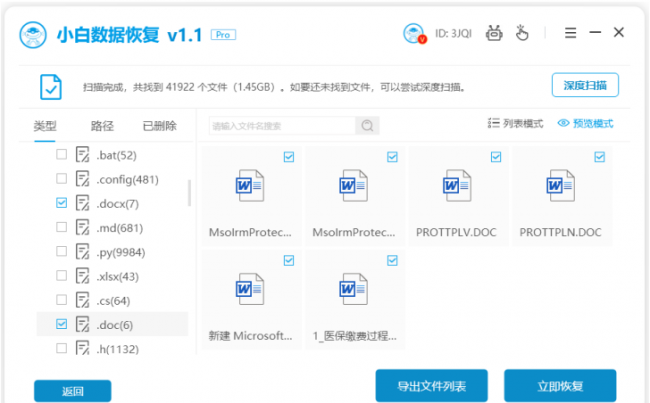Viewport: 650px width, 403px height.
Task: Switch to the 类型 tab
Action: tap(45, 126)
